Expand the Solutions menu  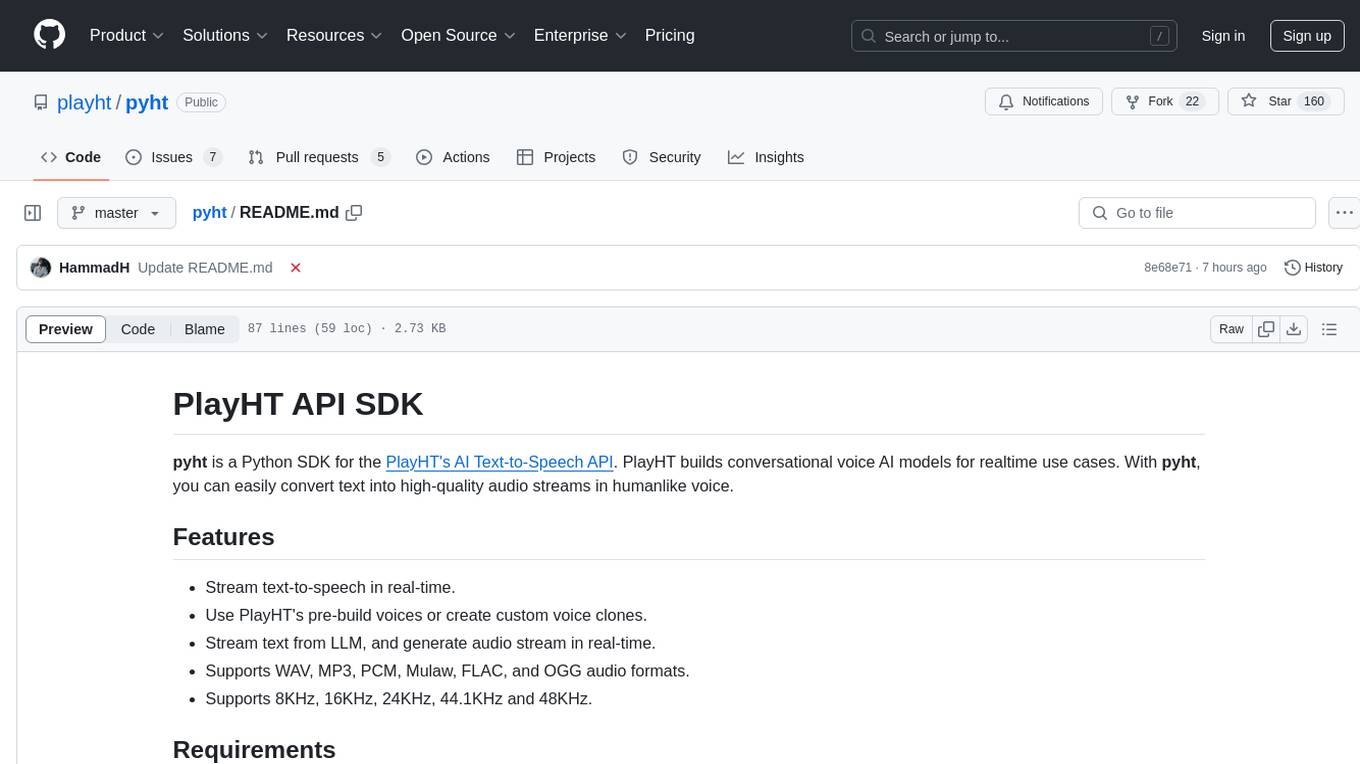[x=225, y=35]
